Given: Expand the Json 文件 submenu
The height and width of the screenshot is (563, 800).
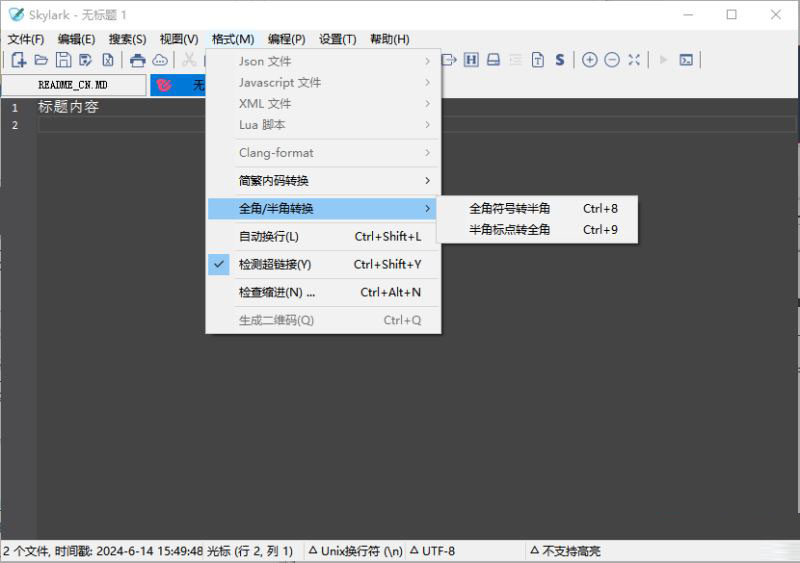Looking at the screenshot, I should 323,61.
